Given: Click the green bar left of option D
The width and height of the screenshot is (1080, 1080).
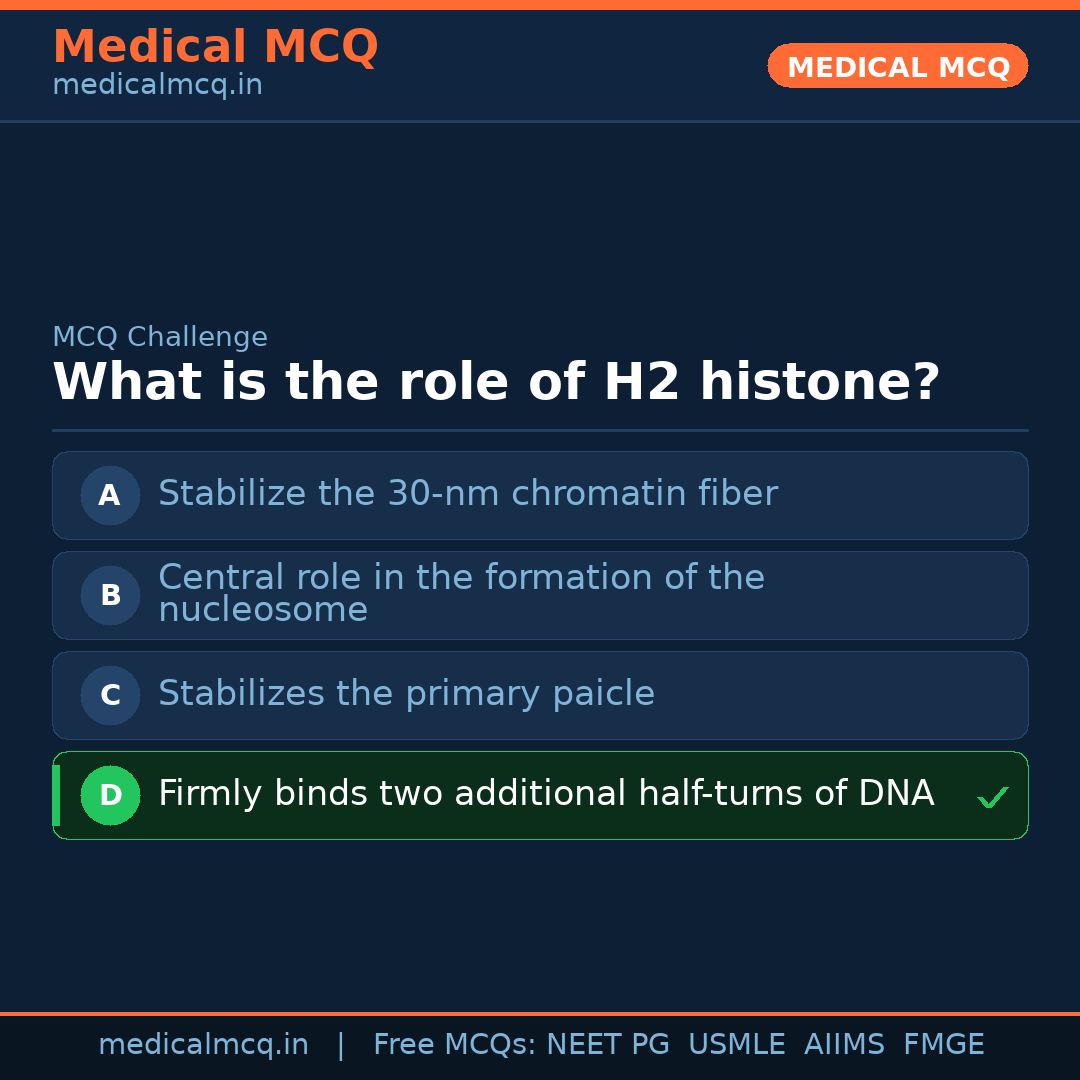Looking at the screenshot, I should (56, 795).
